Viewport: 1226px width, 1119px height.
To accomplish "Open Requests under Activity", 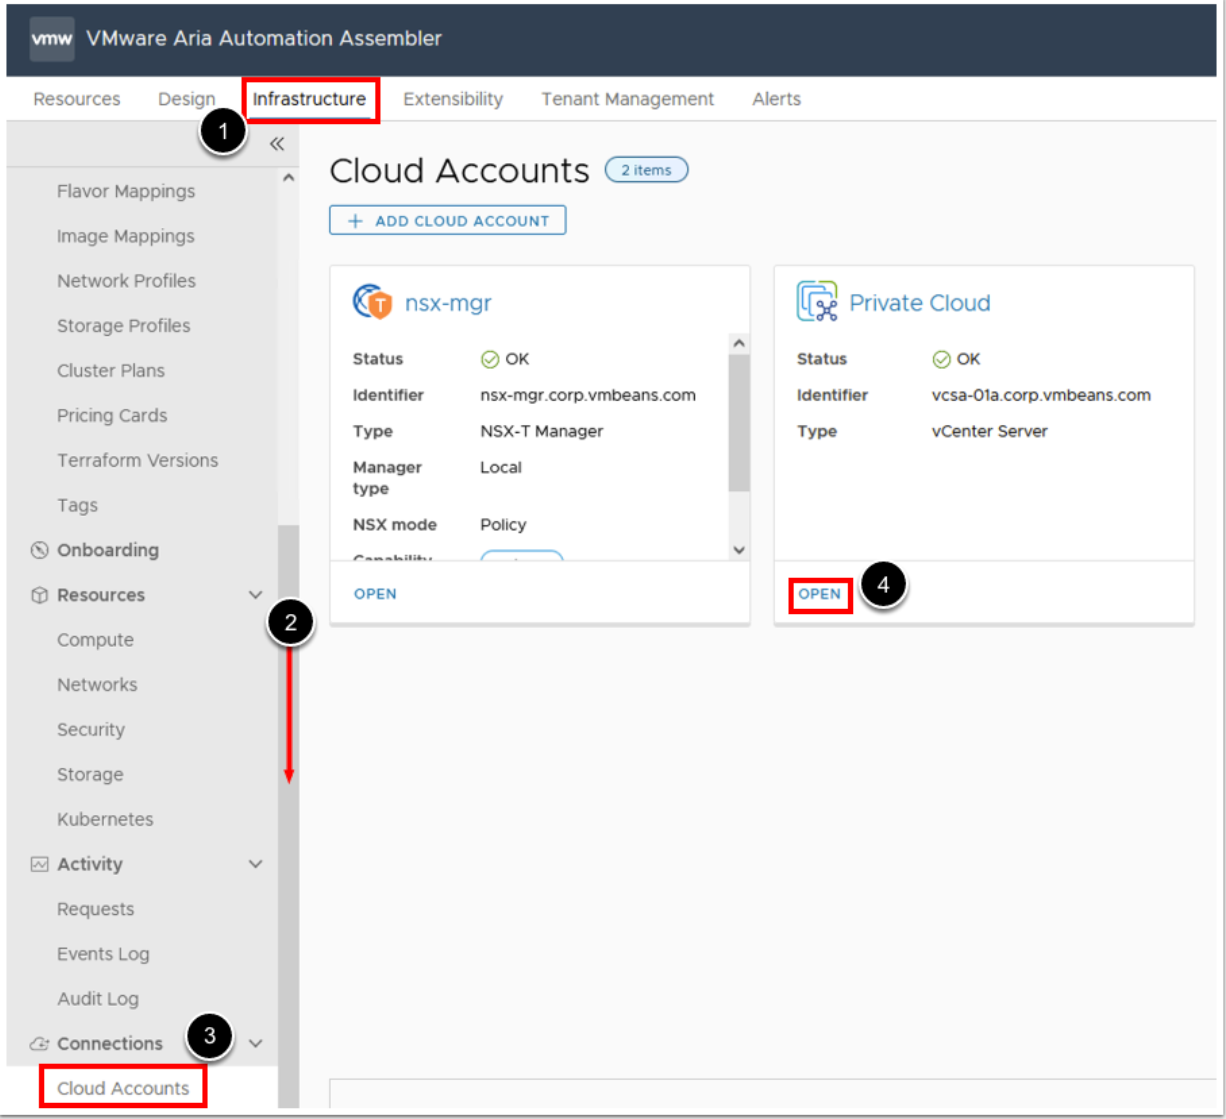I will click(95, 909).
